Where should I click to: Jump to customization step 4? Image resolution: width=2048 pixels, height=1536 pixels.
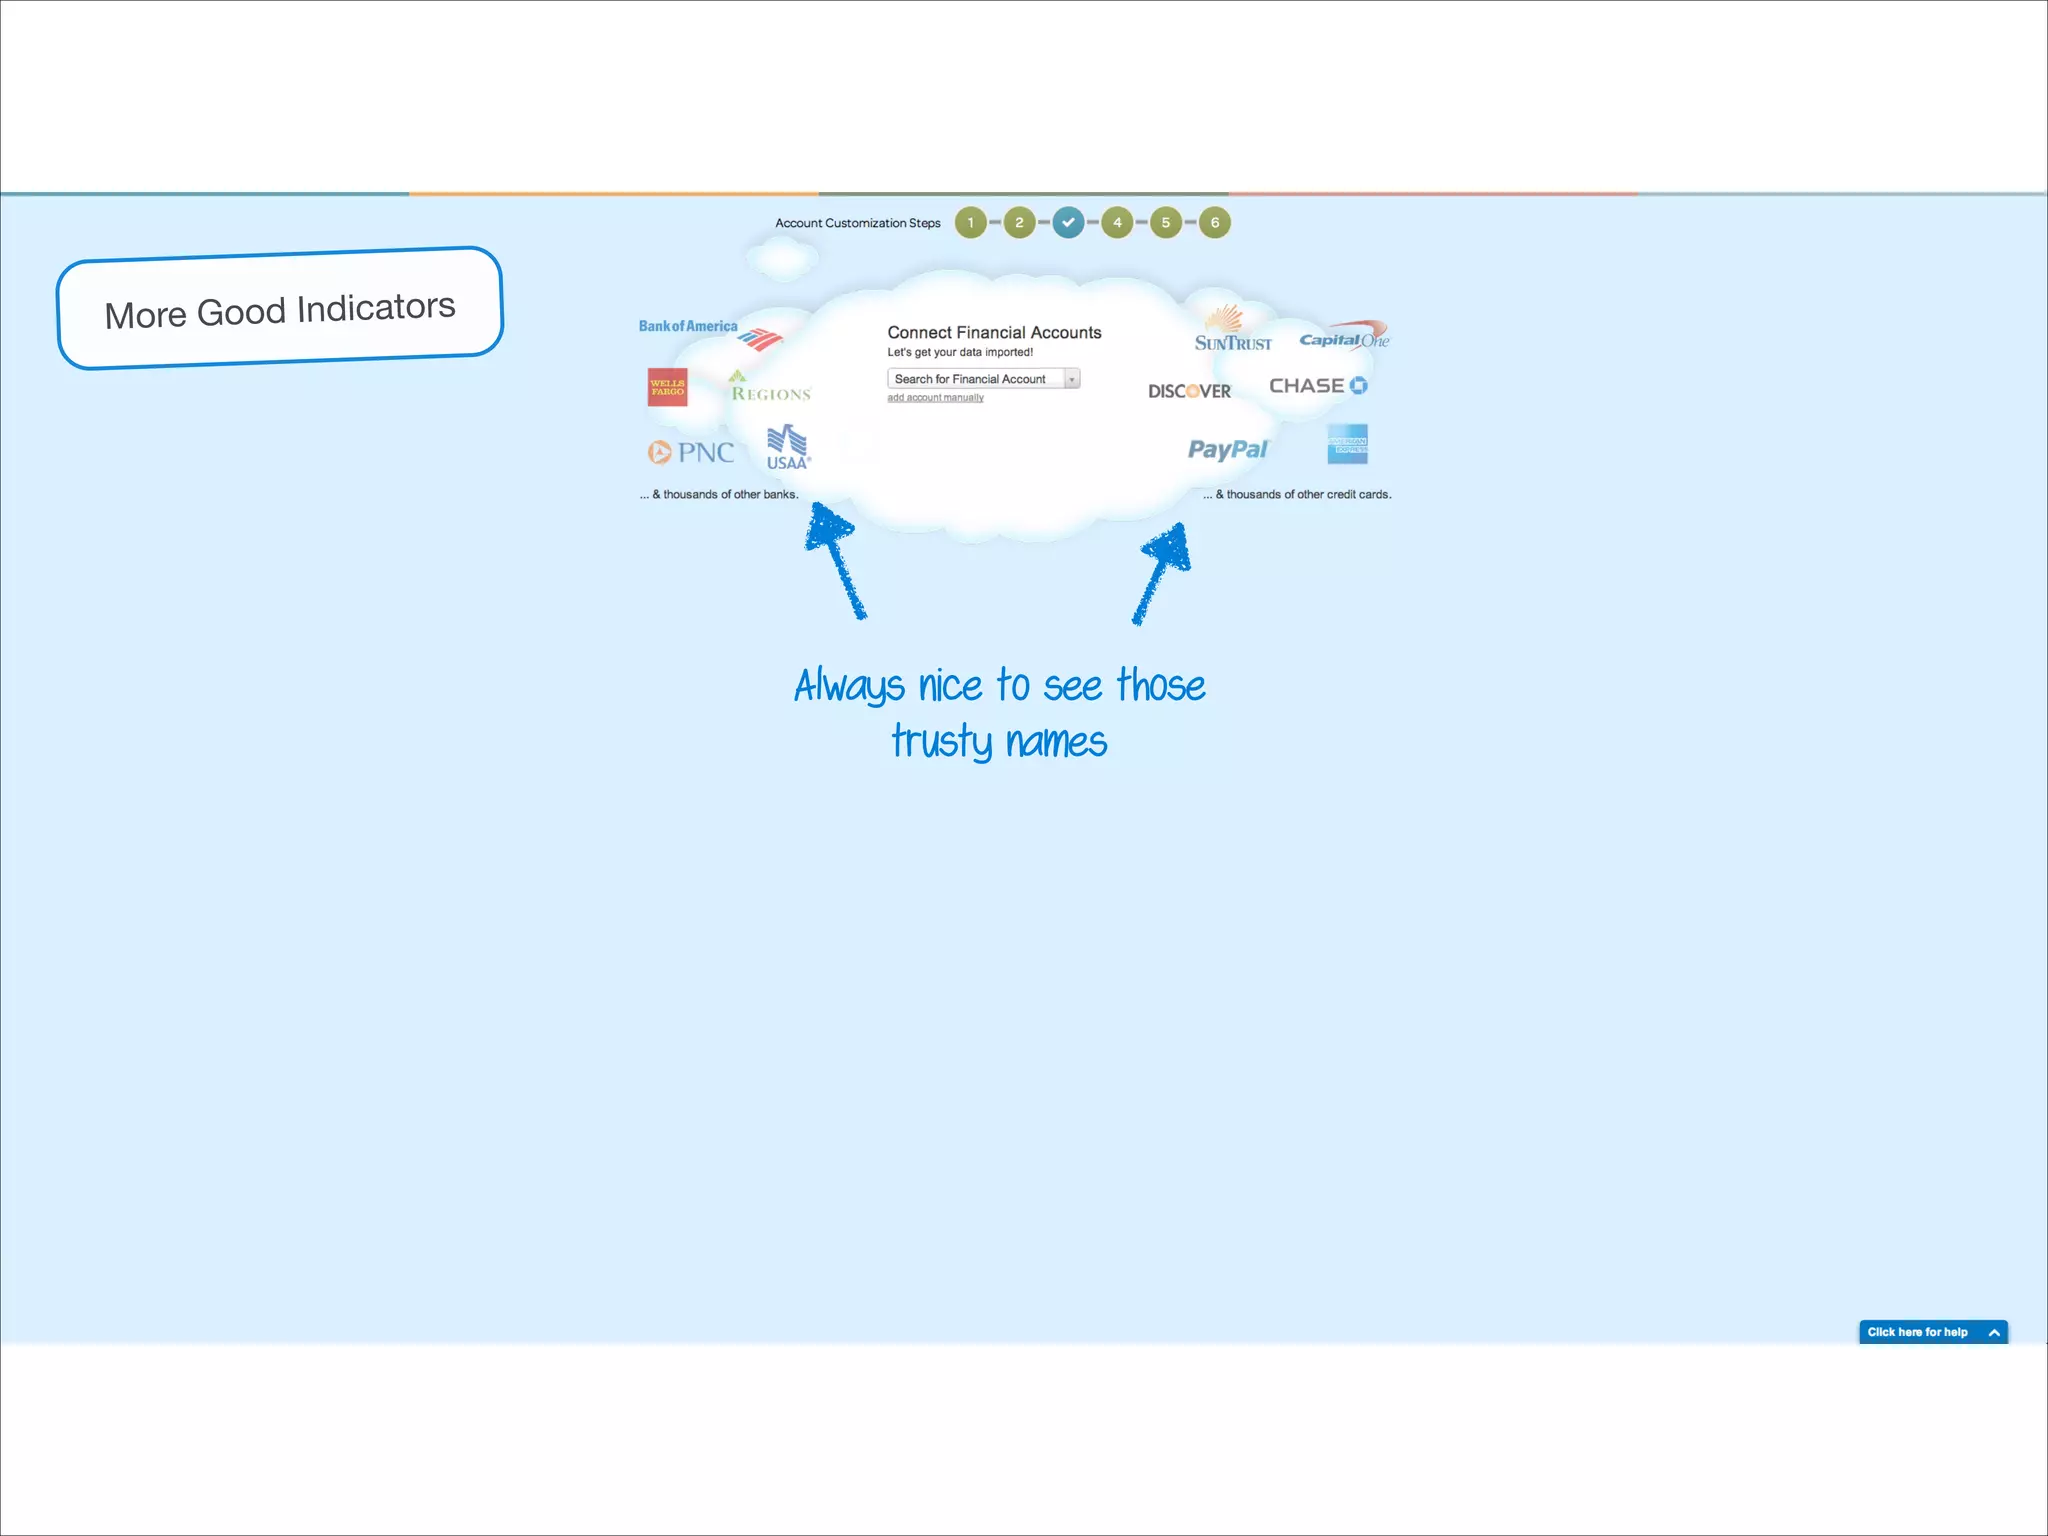click(1117, 223)
